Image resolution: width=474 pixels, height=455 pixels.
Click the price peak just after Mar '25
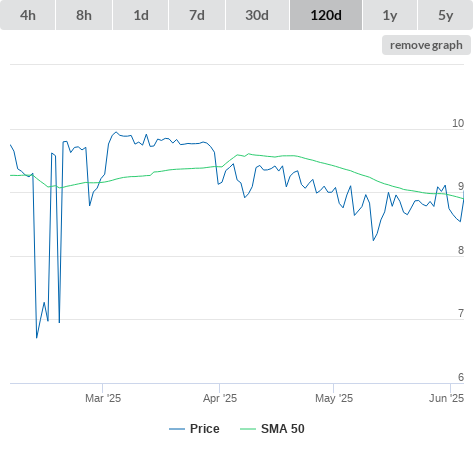click(116, 132)
